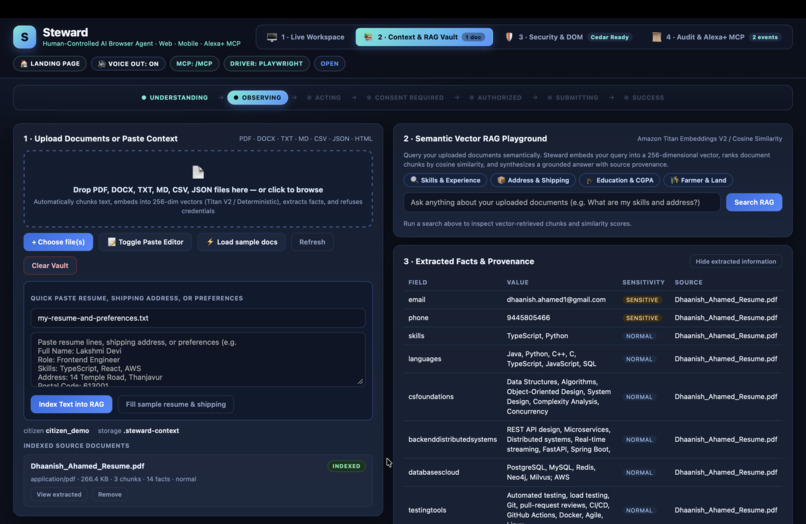Viewport: 806px width, 524px height.
Task: Click the scroll icon in the Audit & Alexa+ MCP tab
Action: pos(656,37)
